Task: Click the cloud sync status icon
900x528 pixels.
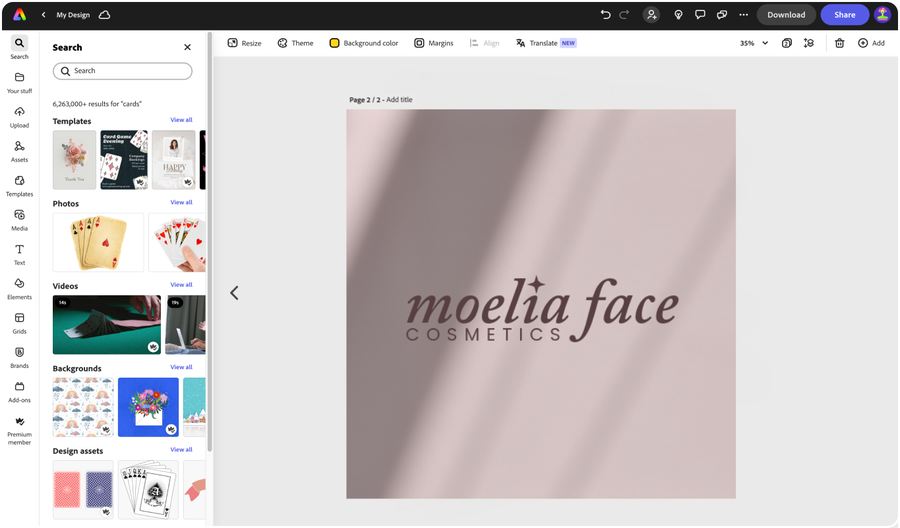Action: point(104,15)
